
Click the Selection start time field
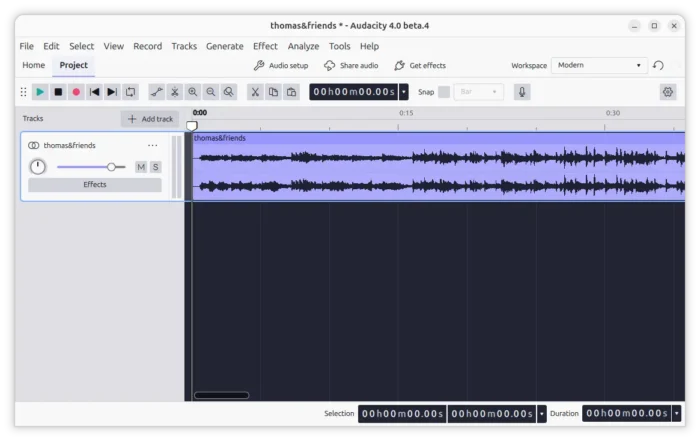pos(402,414)
